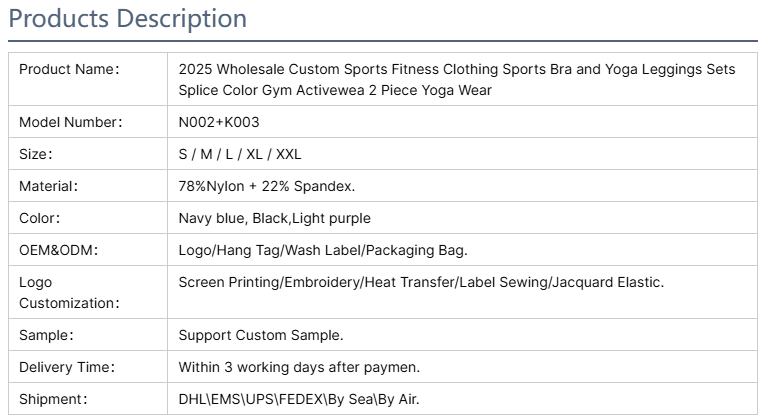Select the Screen Printing/Embroidery options text
Screen dimensions: 763x416
tap(421, 282)
